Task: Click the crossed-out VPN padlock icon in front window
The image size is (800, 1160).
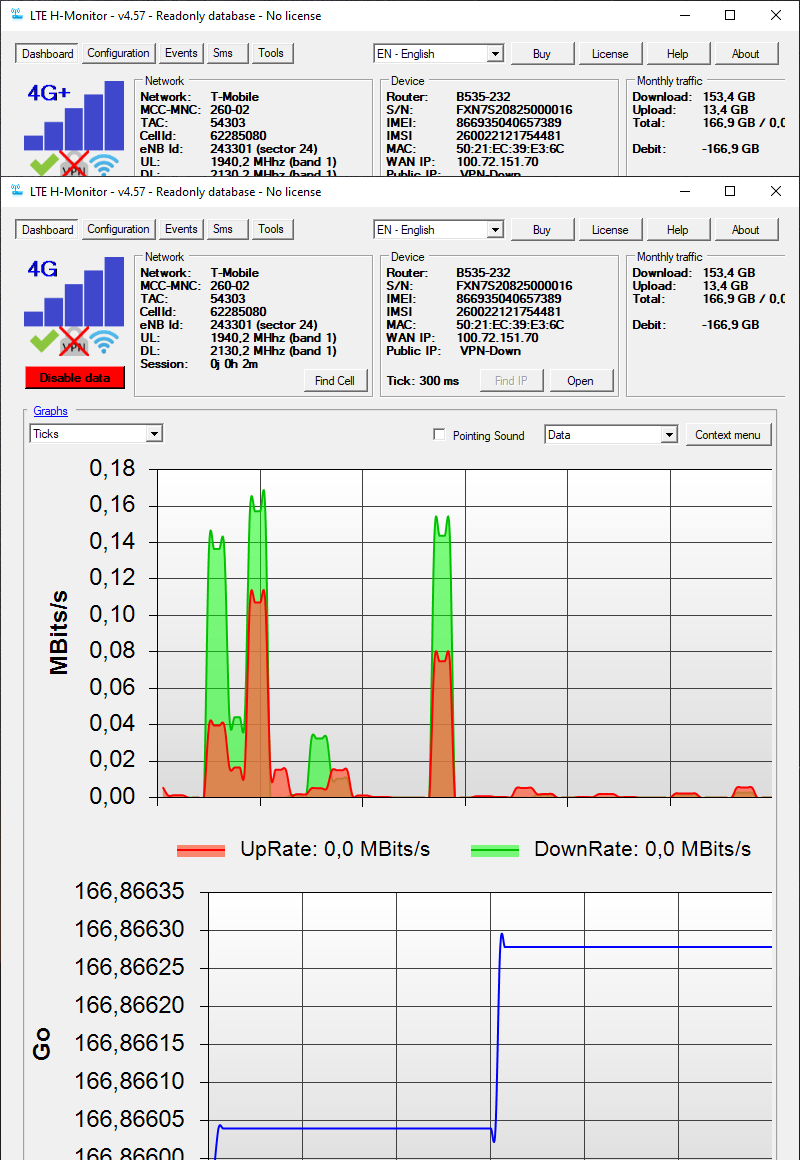Action: tap(74, 342)
